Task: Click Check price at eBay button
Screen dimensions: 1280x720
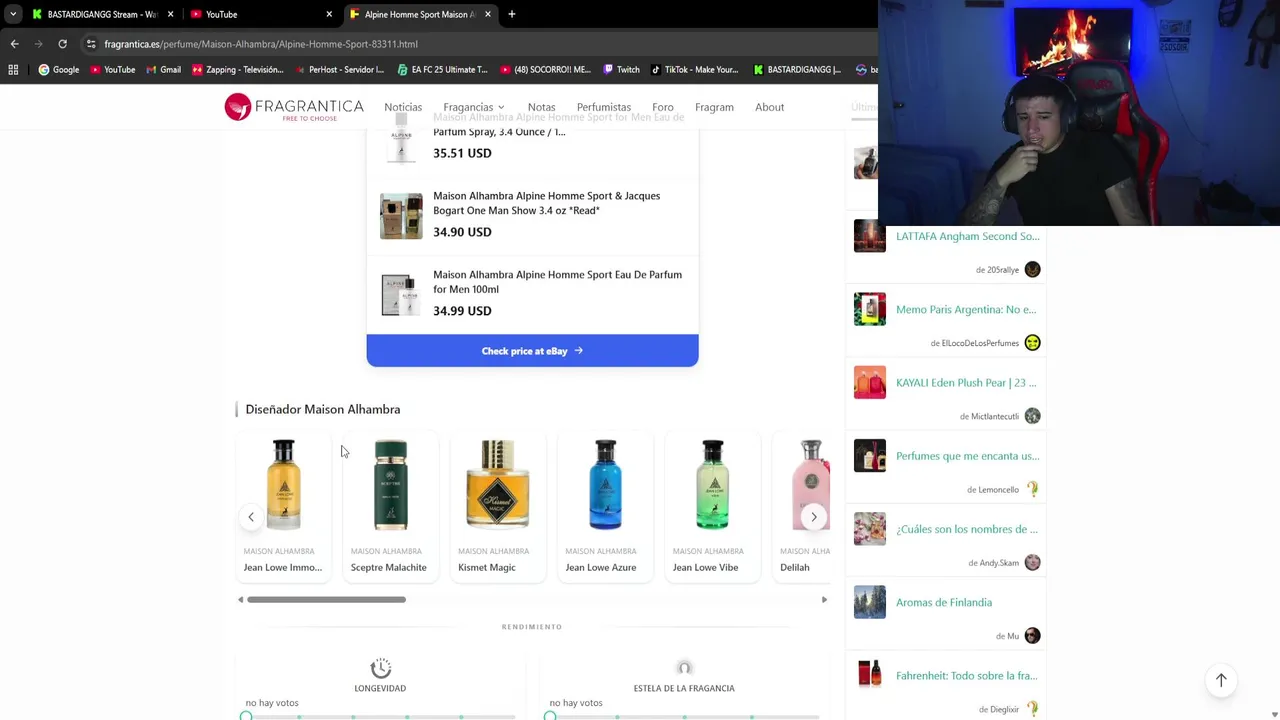Action: pyautogui.click(x=532, y=351)
